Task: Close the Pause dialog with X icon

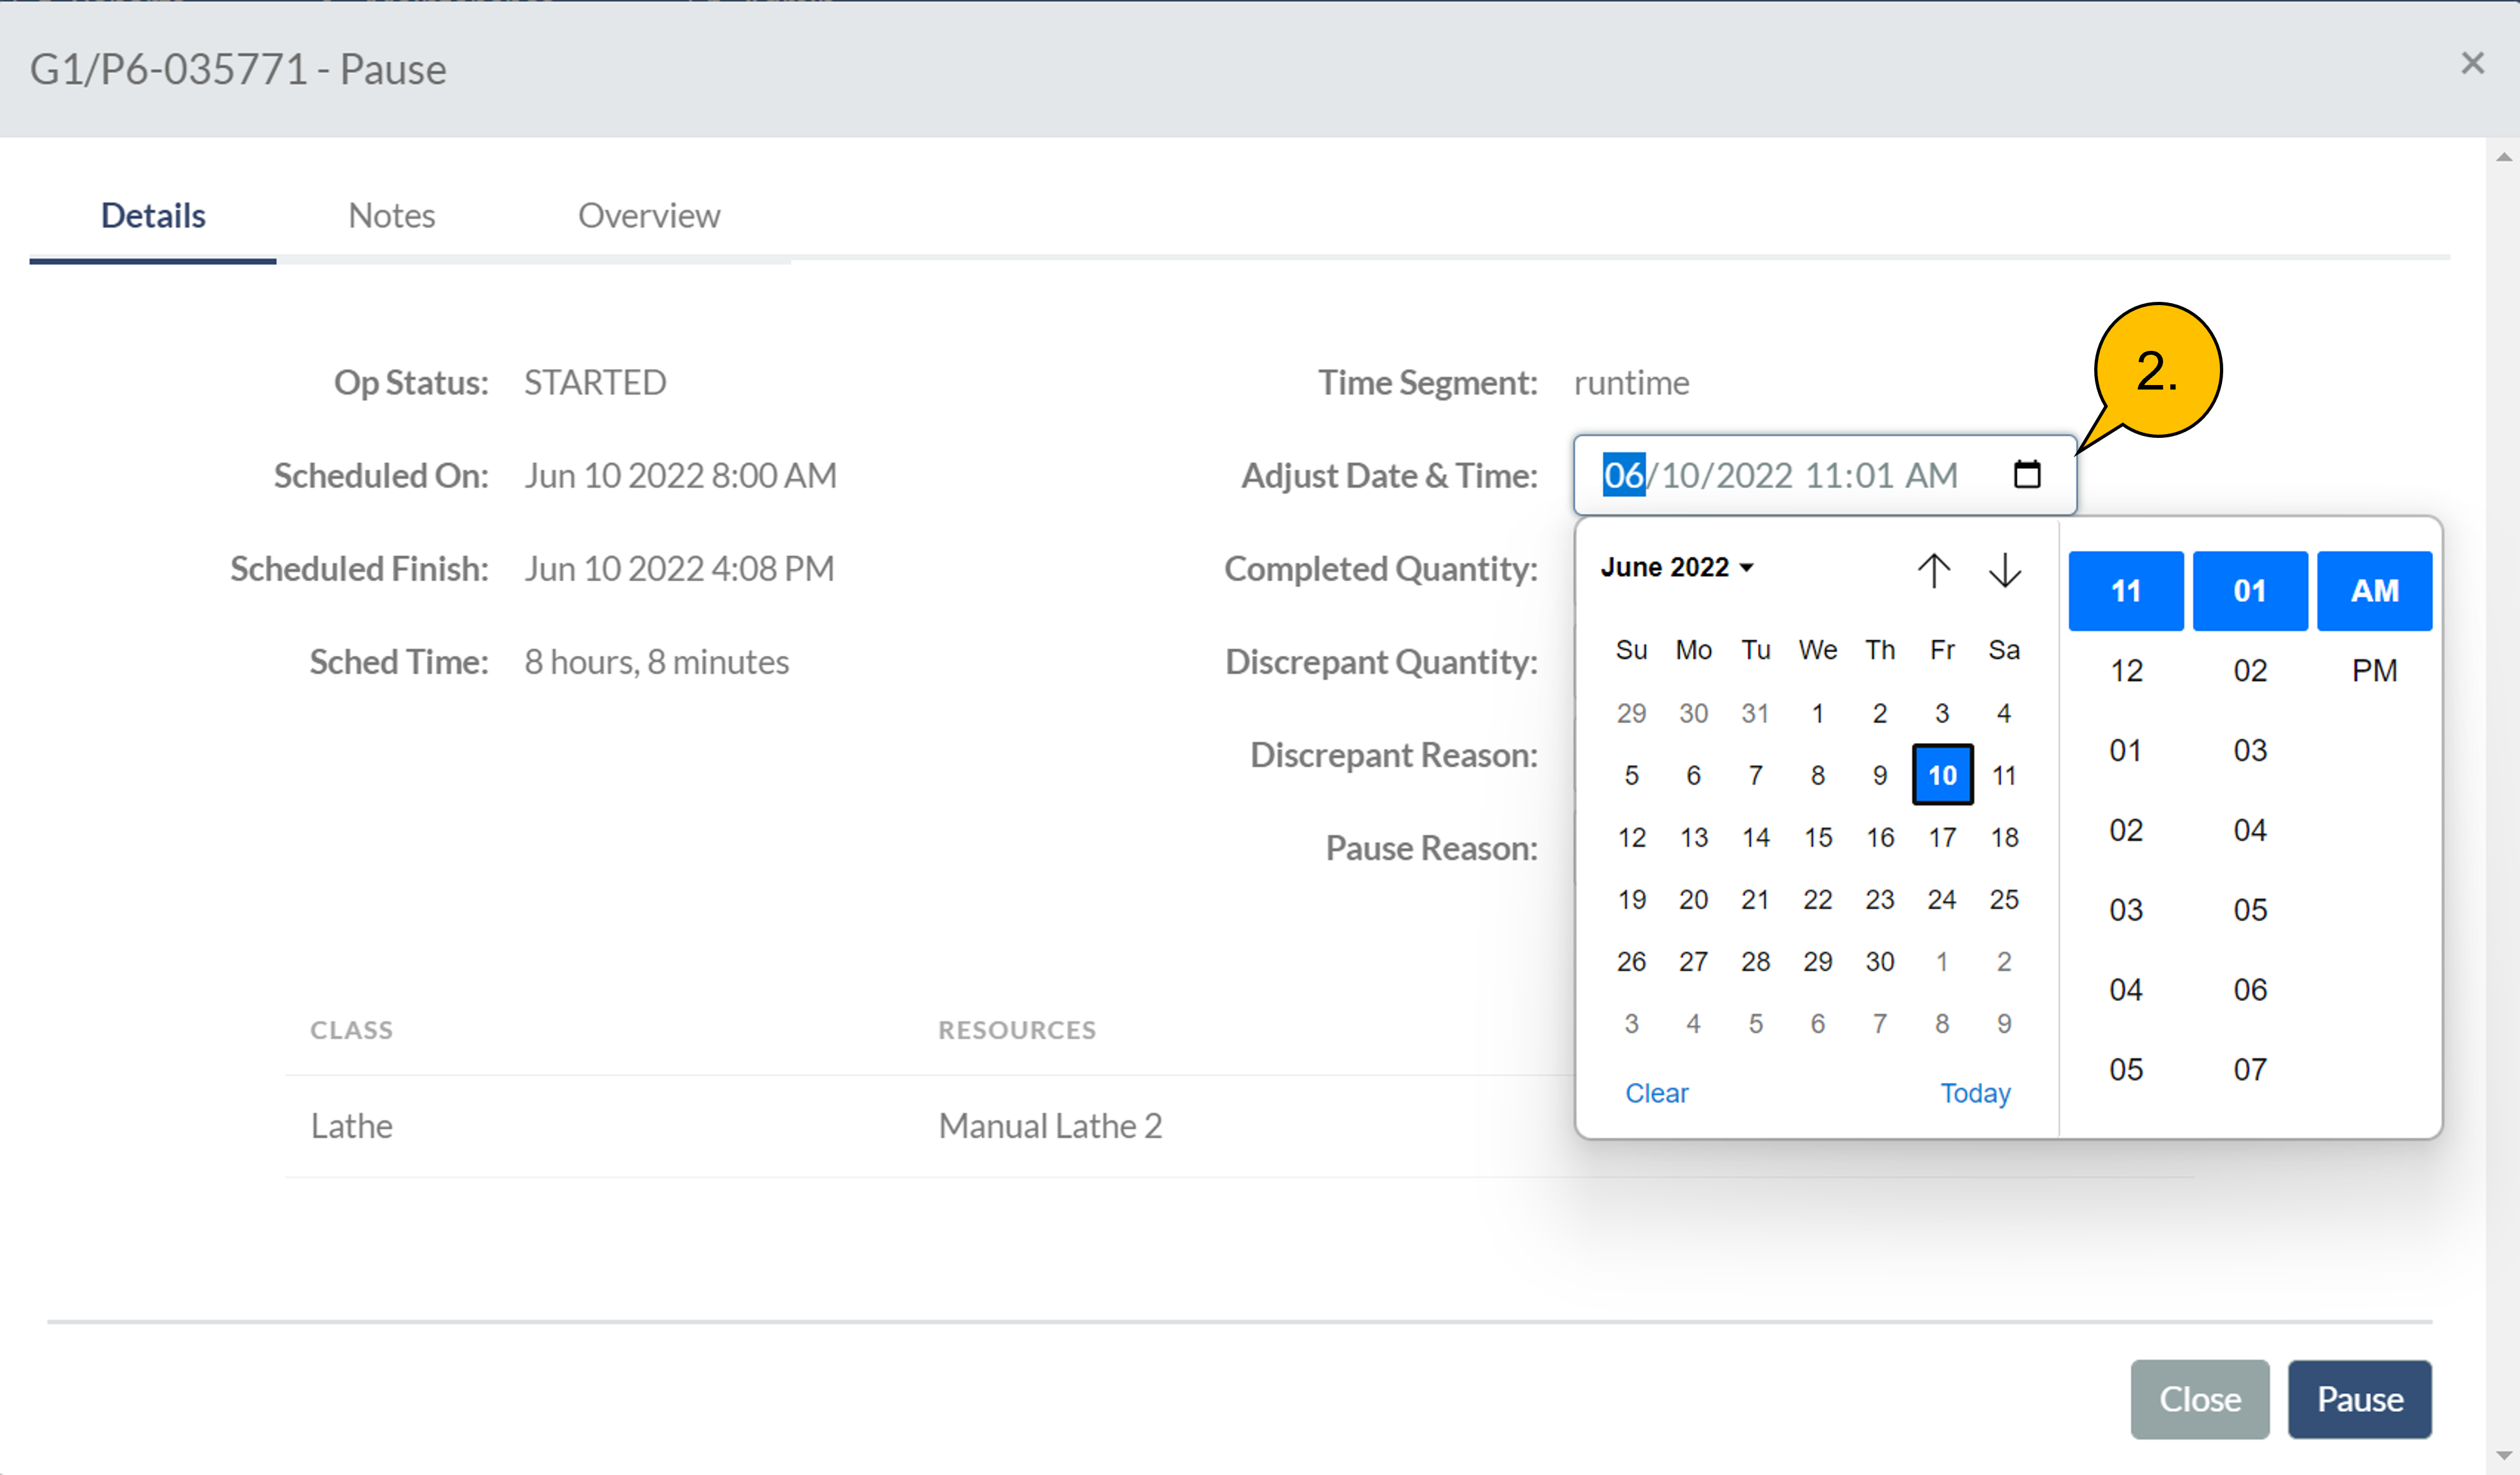Action: 2472,64
